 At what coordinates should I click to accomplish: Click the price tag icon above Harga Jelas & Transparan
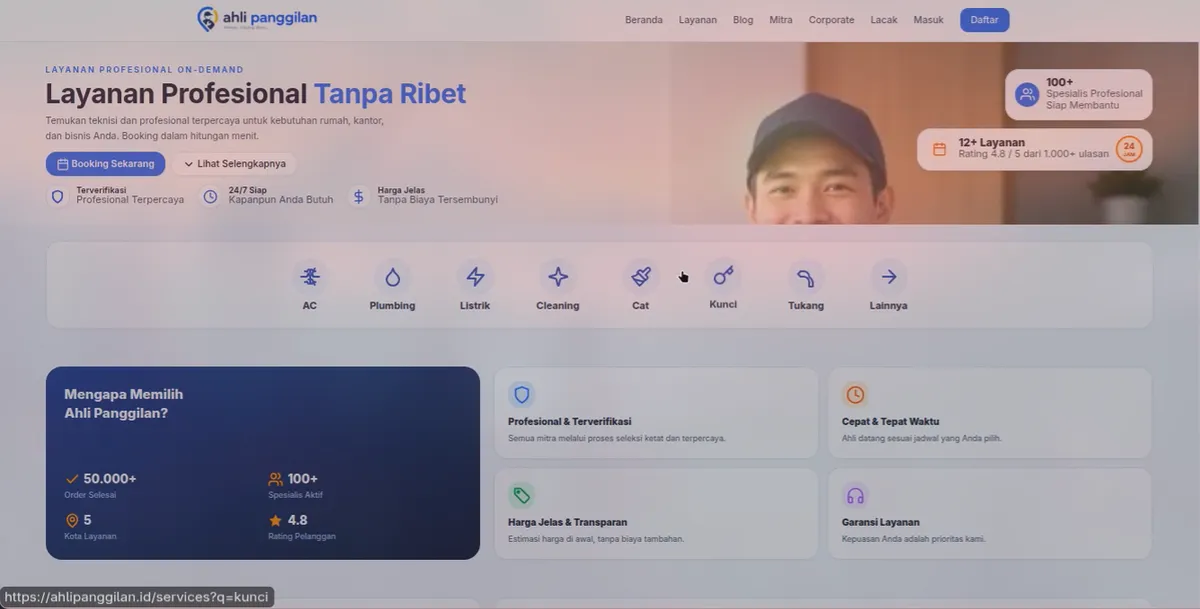click(x=521, y=495)
